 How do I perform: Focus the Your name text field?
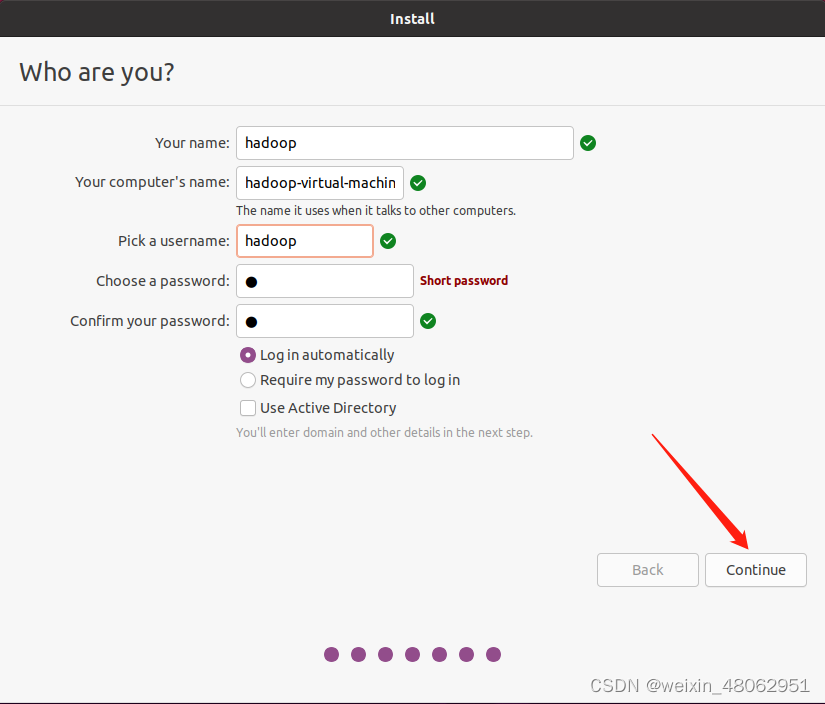404,143
